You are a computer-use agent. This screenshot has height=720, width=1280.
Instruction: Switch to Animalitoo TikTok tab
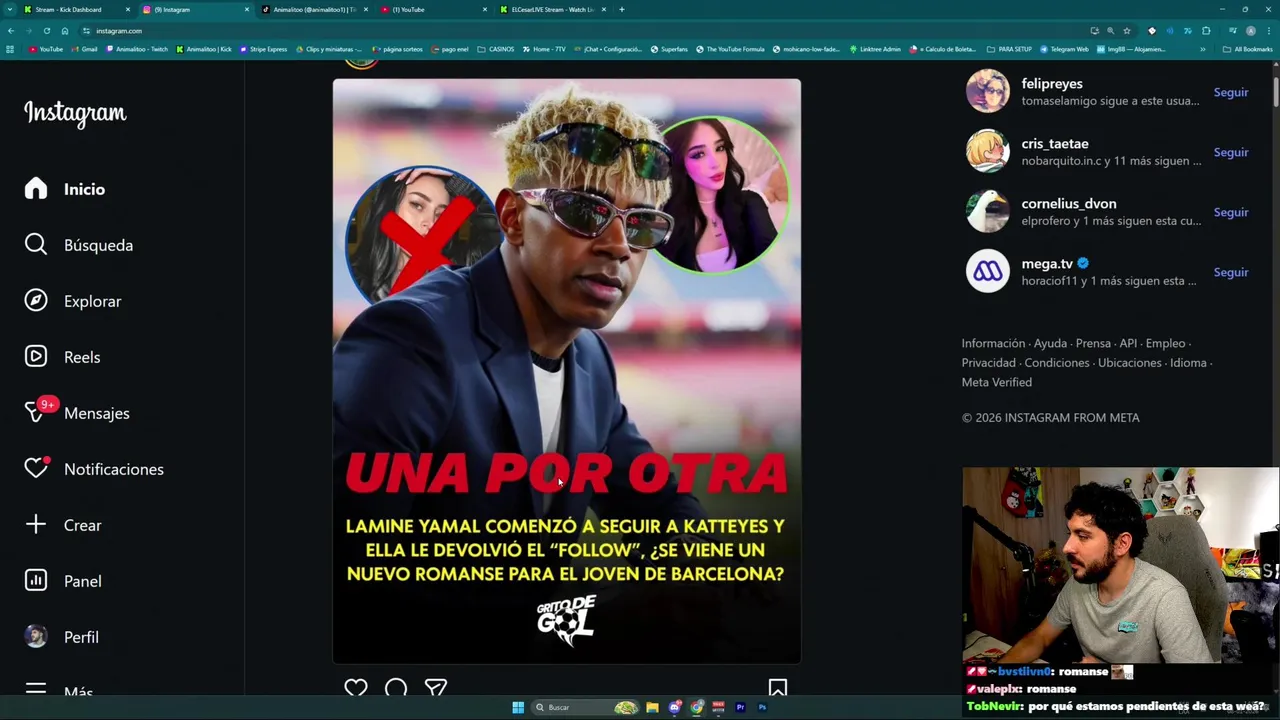[x=314, y=9]
